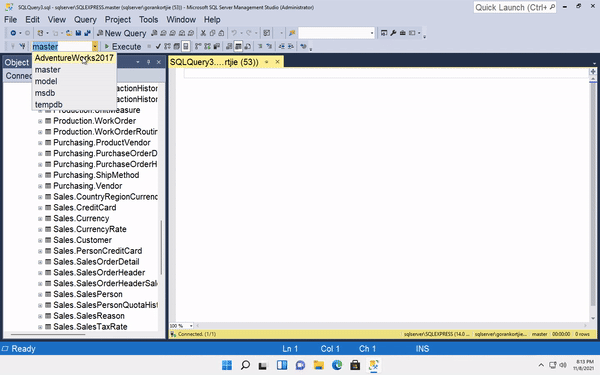This screenshot has width=600, height=375.
Task: Open the Tools menu
Action: click(x=148, y=20)
